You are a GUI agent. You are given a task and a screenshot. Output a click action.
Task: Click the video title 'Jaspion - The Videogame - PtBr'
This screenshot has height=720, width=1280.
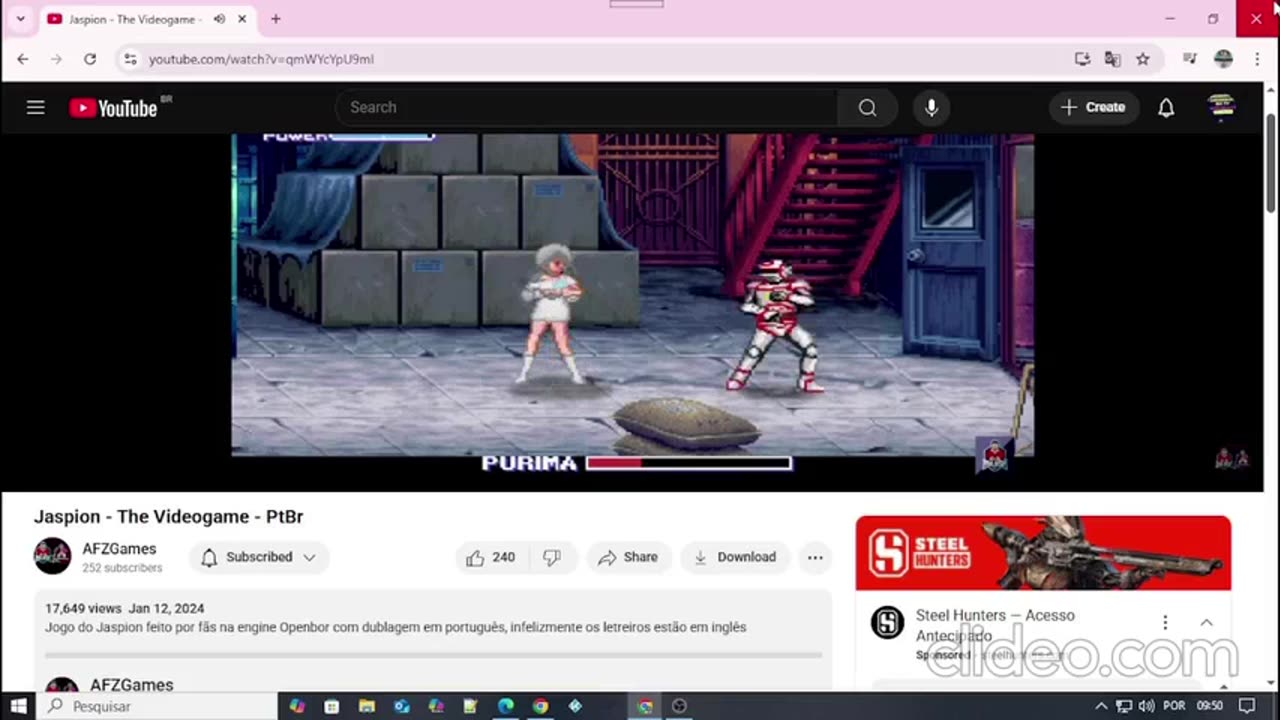(168, 517)
